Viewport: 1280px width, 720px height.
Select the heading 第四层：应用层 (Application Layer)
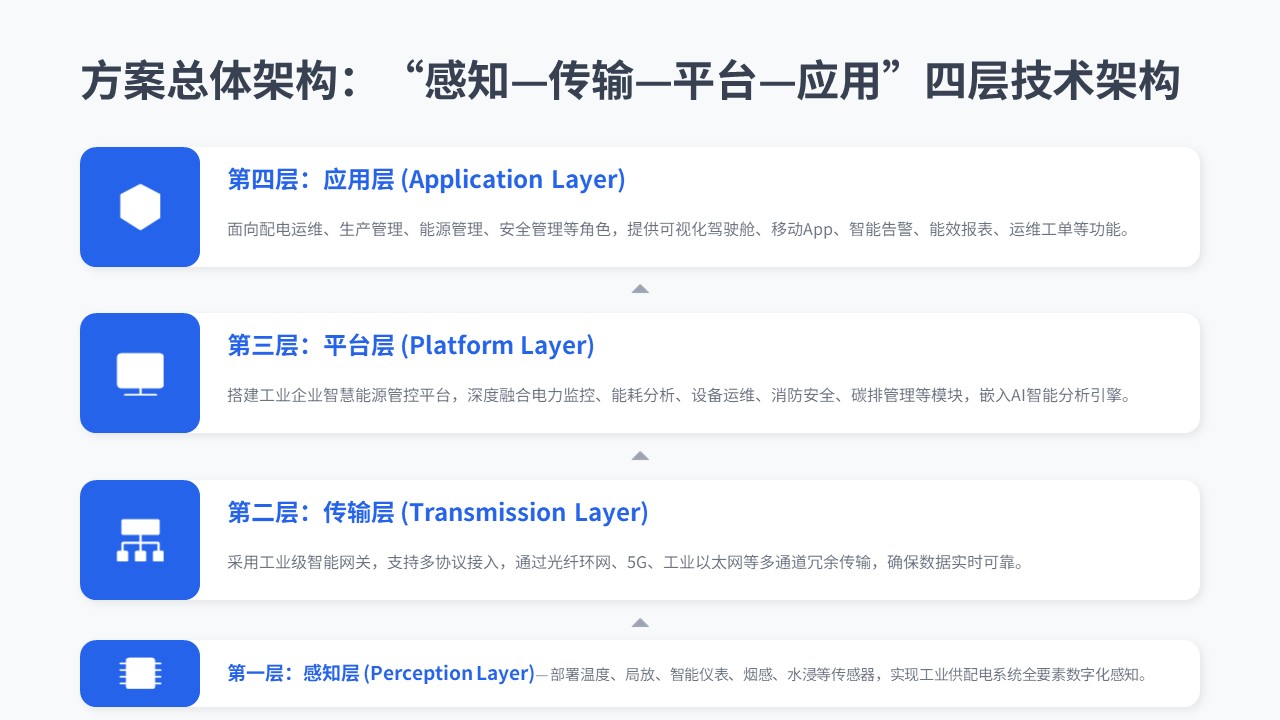click(x=426, y=180)
